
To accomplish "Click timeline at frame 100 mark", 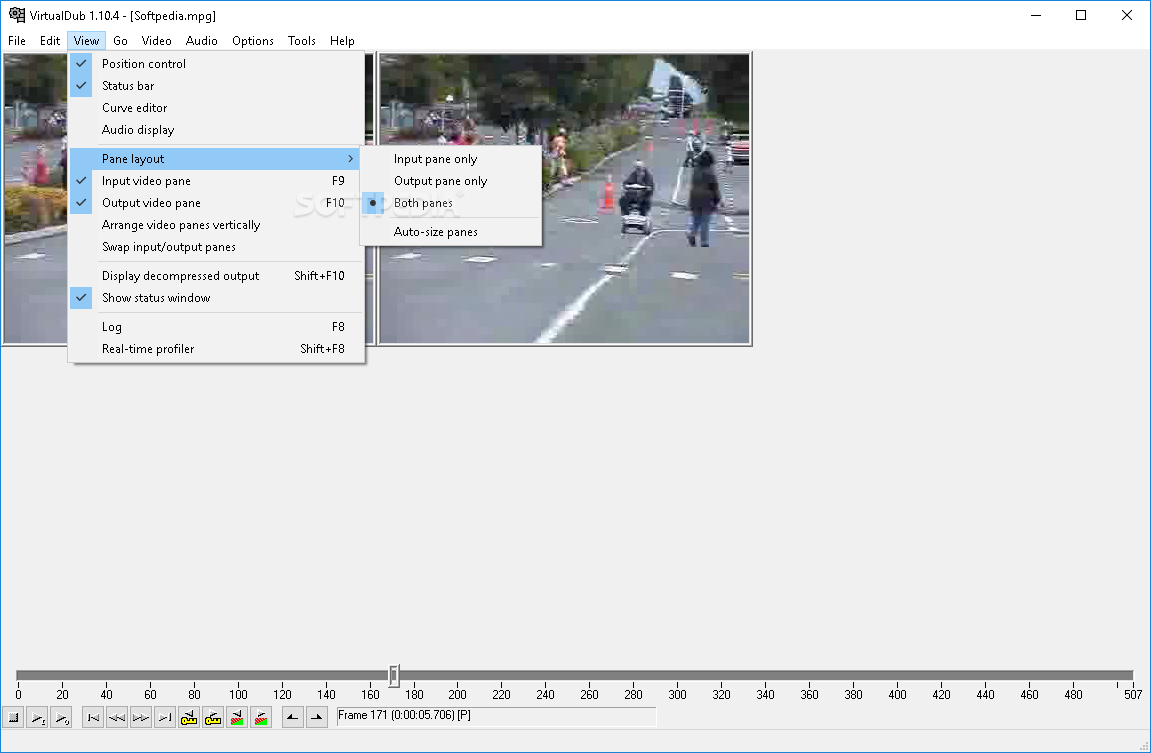I will tap(238, 675).
